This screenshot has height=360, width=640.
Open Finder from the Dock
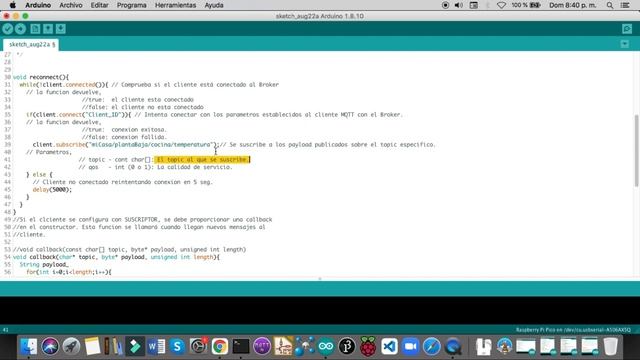pos(29,347)
